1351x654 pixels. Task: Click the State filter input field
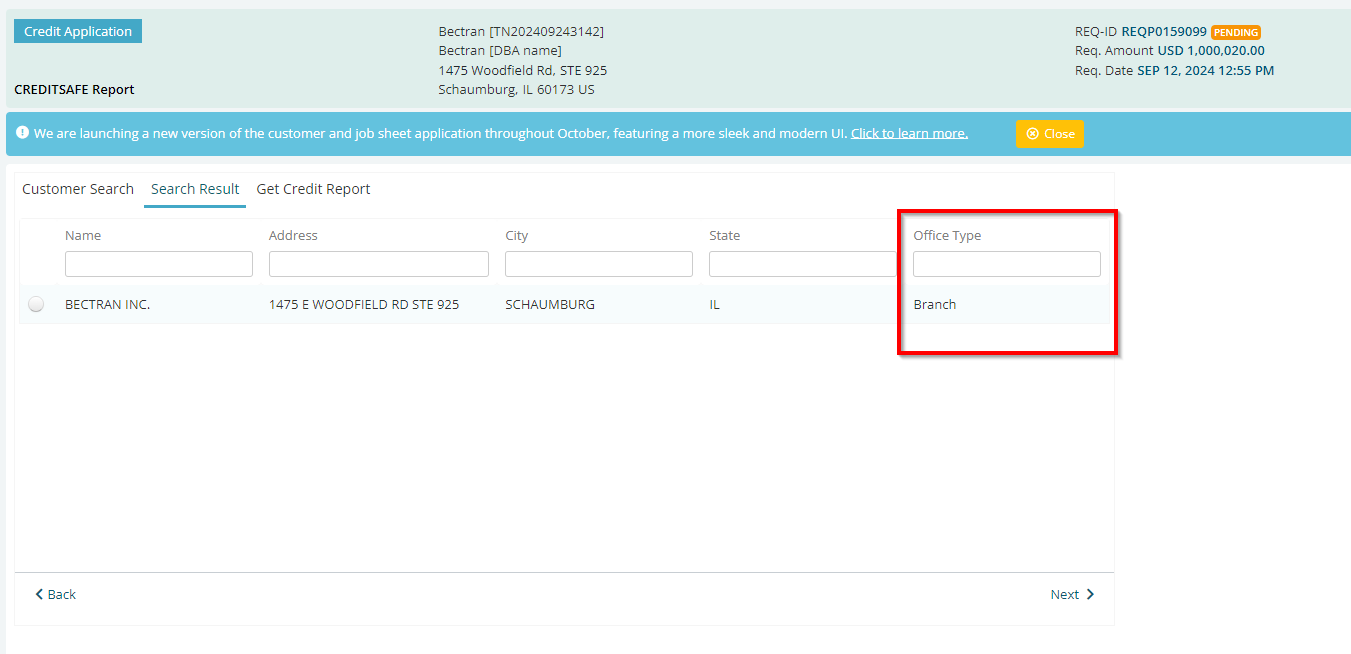[803, 264]
